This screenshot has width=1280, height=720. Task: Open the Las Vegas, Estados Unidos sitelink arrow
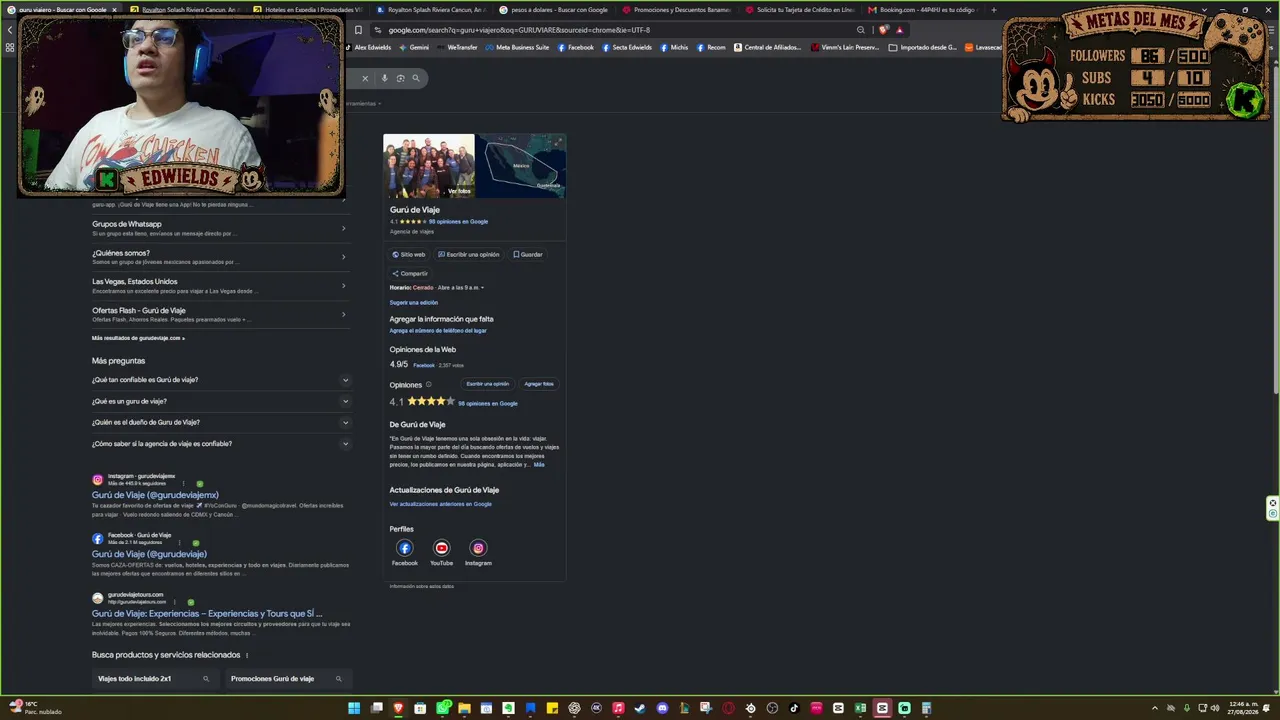[343, 286]
